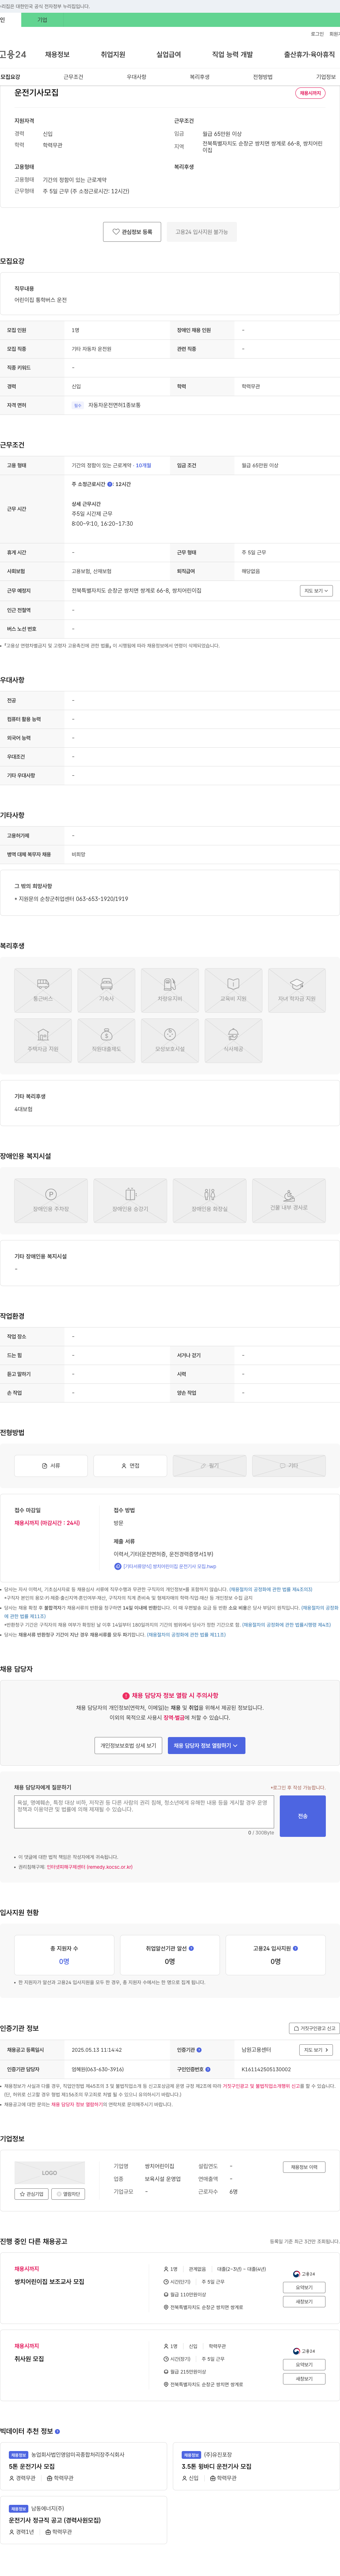340x2576 pixels.
Task: Click the 로그인 link at top
Action: tap(317, 34)
